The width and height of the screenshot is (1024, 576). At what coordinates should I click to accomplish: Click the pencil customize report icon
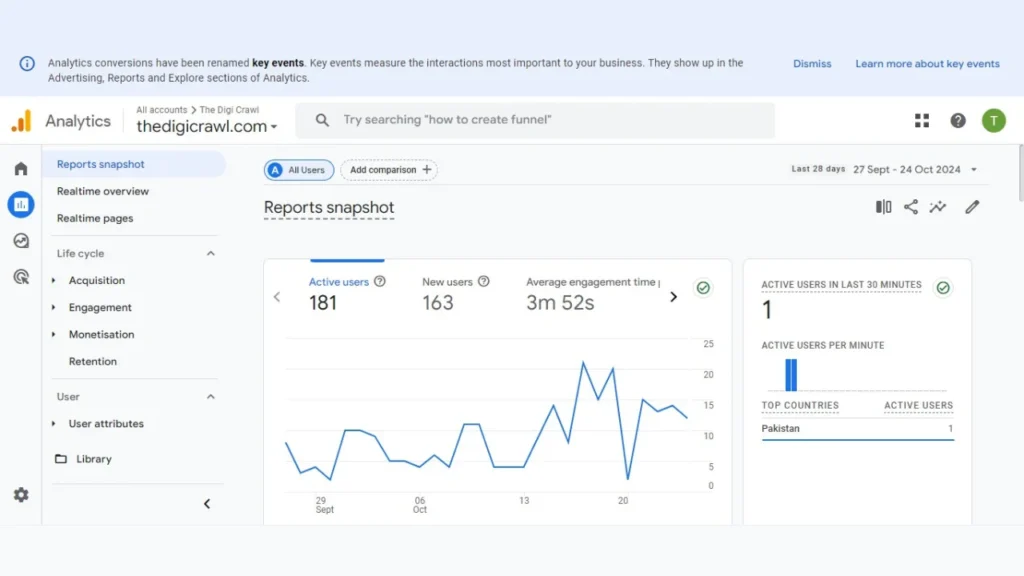tap(972, 207)
